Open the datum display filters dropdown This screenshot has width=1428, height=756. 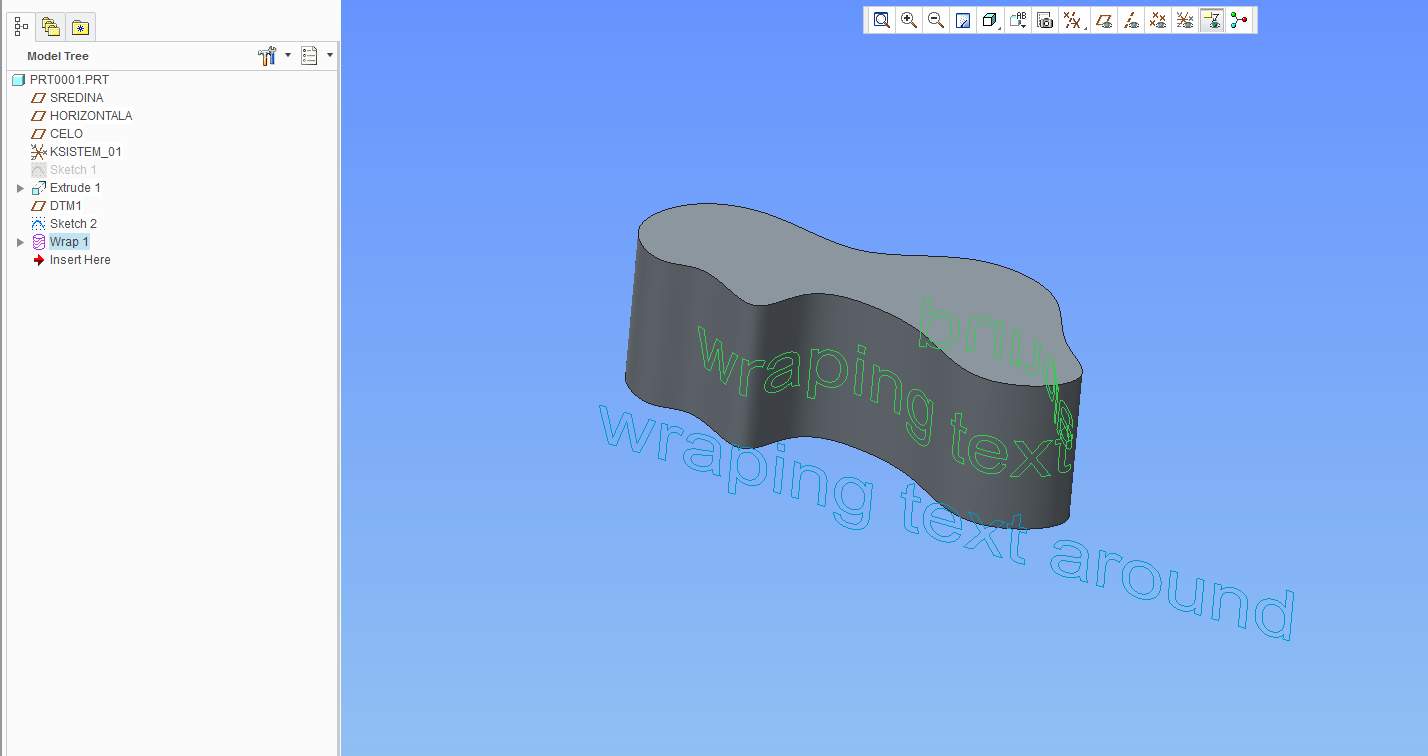click(1073, 20)
